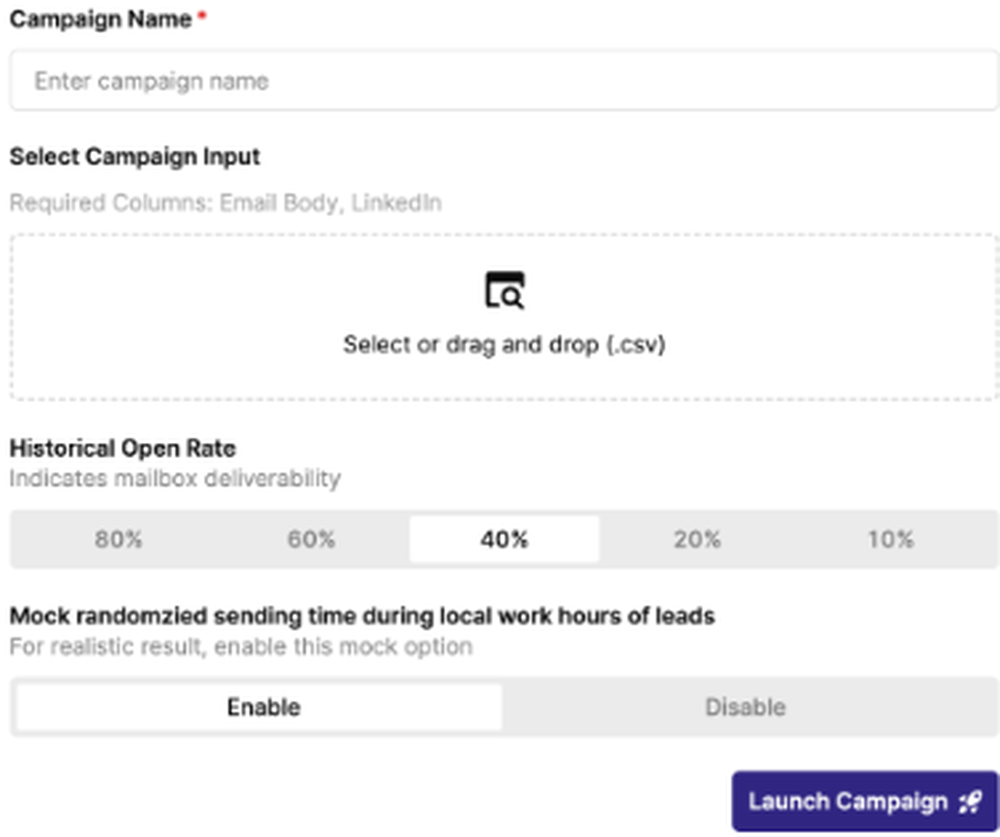Click 'Indicates mailbox deliverability' description
This screenshot has width=1000, height=837.
[x=175, y=478]
